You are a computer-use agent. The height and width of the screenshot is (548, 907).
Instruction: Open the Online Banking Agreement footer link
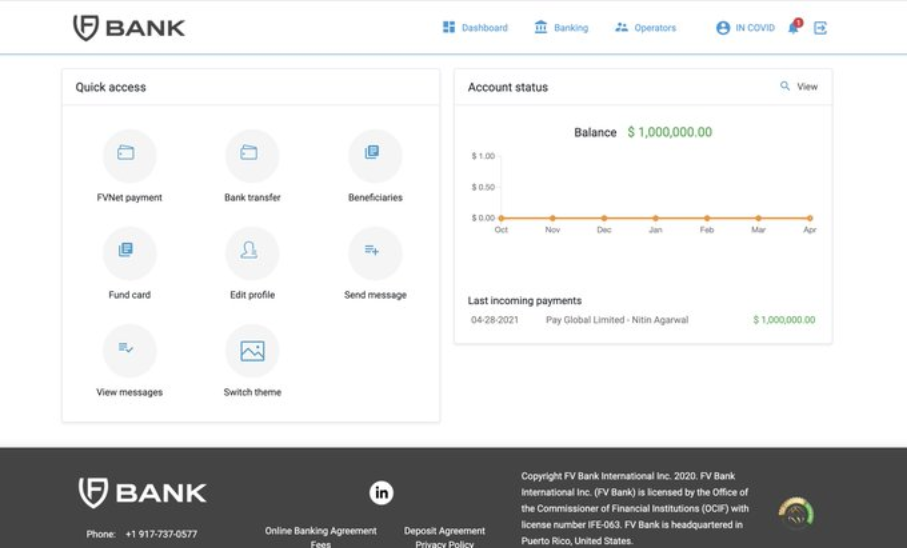point(320,531)
